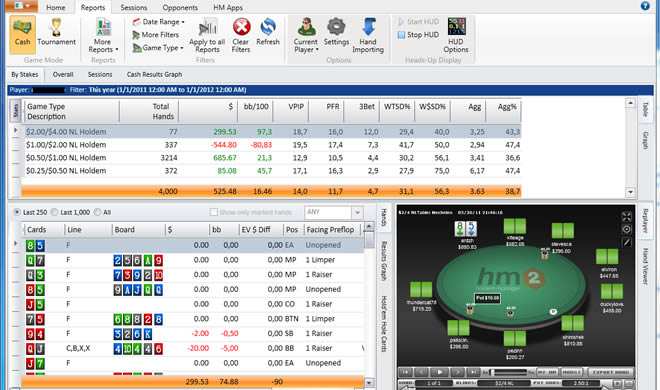Open HUD Options

[456, 35]
